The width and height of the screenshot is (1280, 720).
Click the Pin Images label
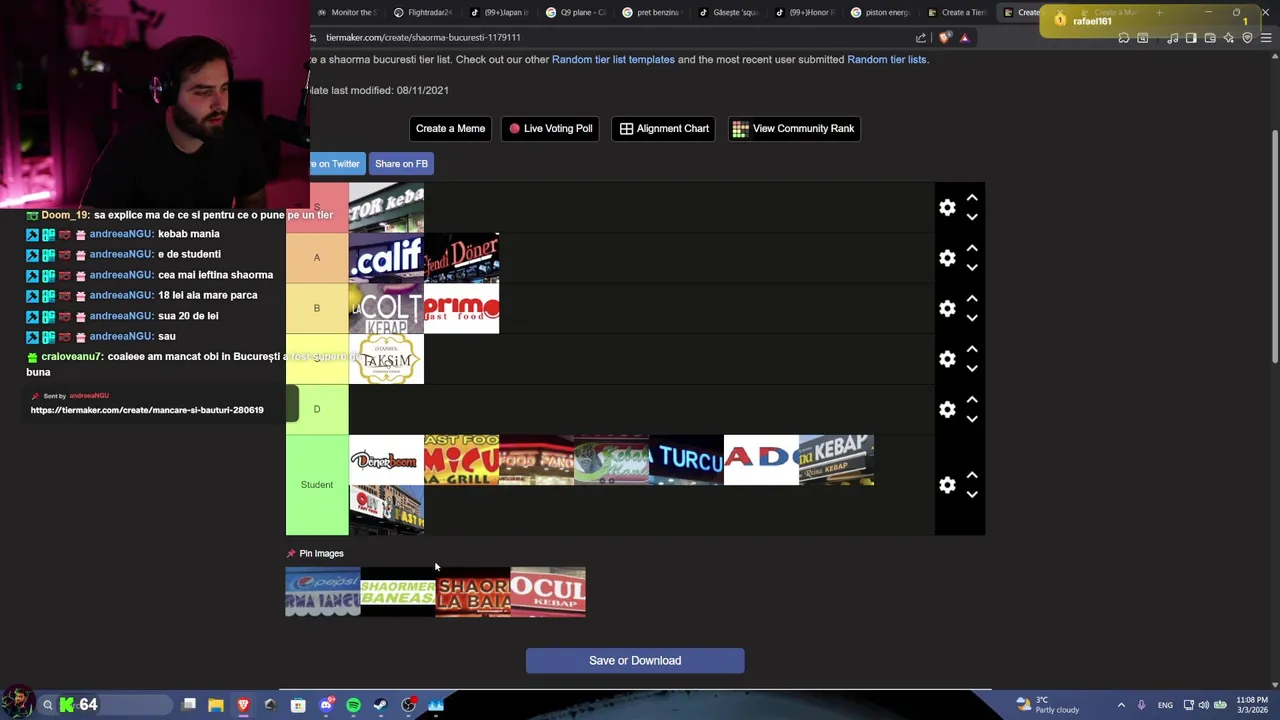[321, 553]
